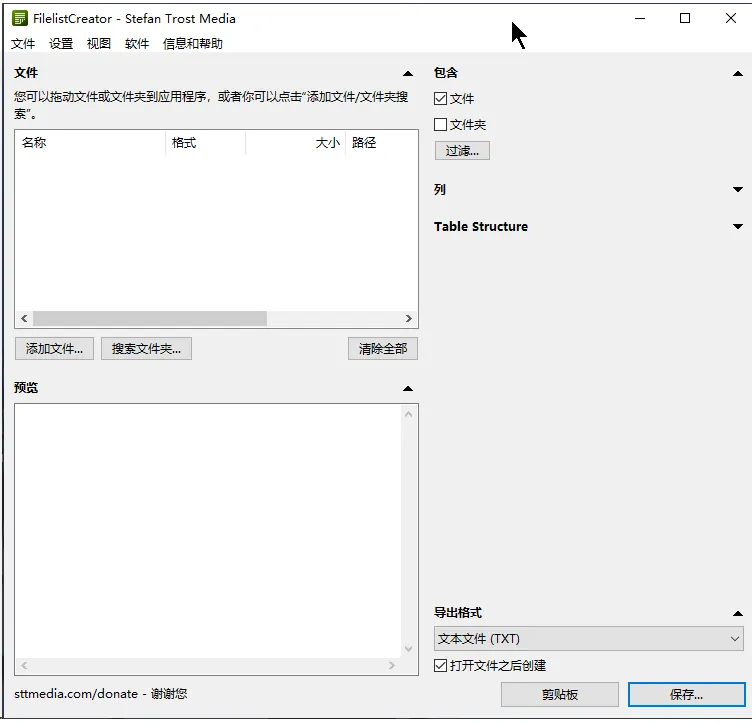The height and width of the screenshot is (724, 756).
Task: Close the FilelistCreator window
Action: pos(730,19)
